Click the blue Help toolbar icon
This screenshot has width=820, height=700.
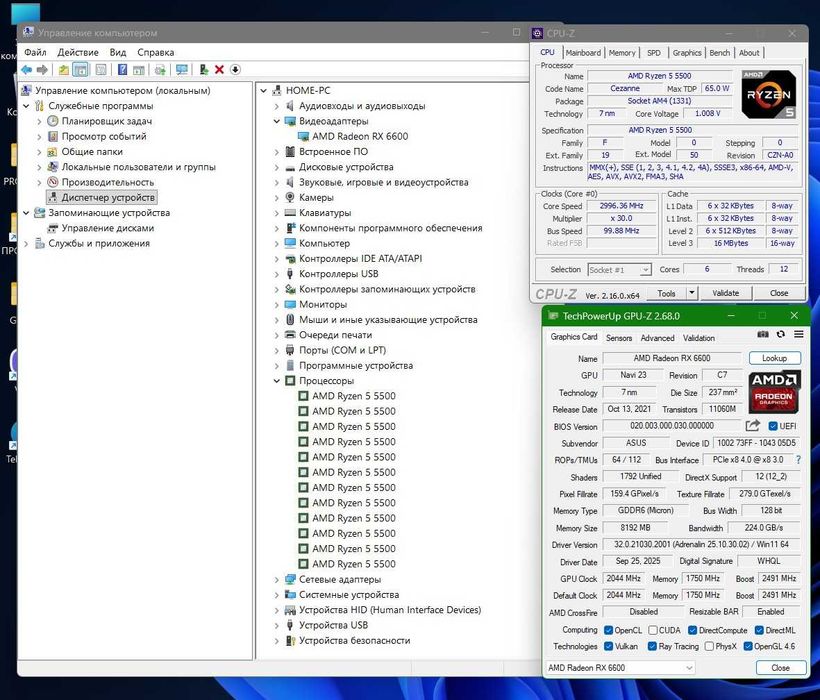[122, 69]
